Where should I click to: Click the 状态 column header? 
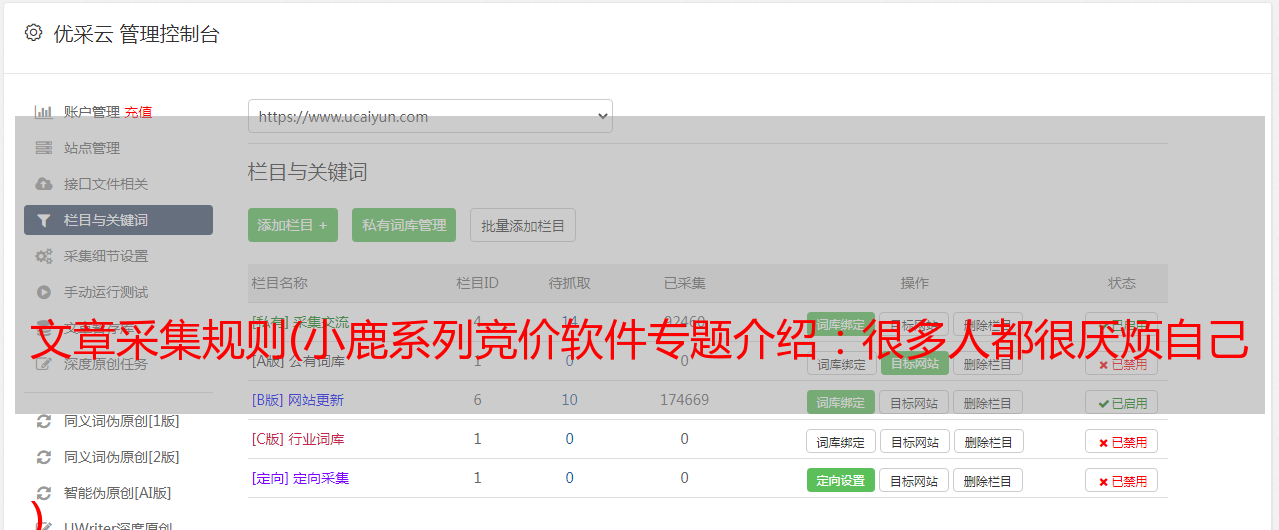(1122, 283)
